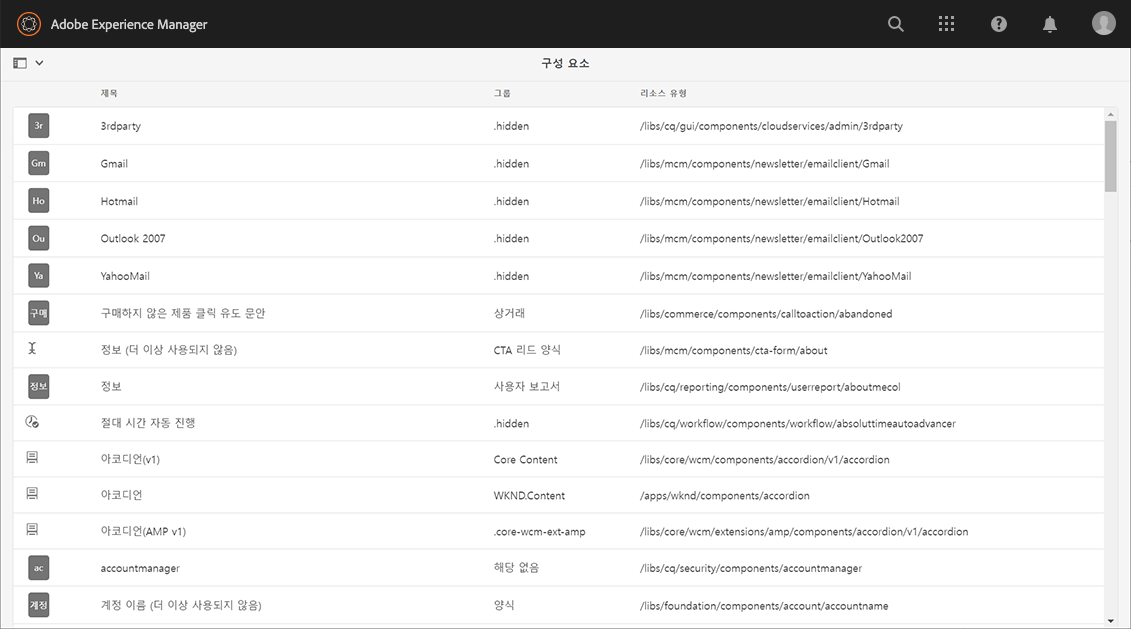Screen dimensions: 1131x629
Task: Click the accordion icon for WKND 아코디언
Action: click(x=32, y=494)
